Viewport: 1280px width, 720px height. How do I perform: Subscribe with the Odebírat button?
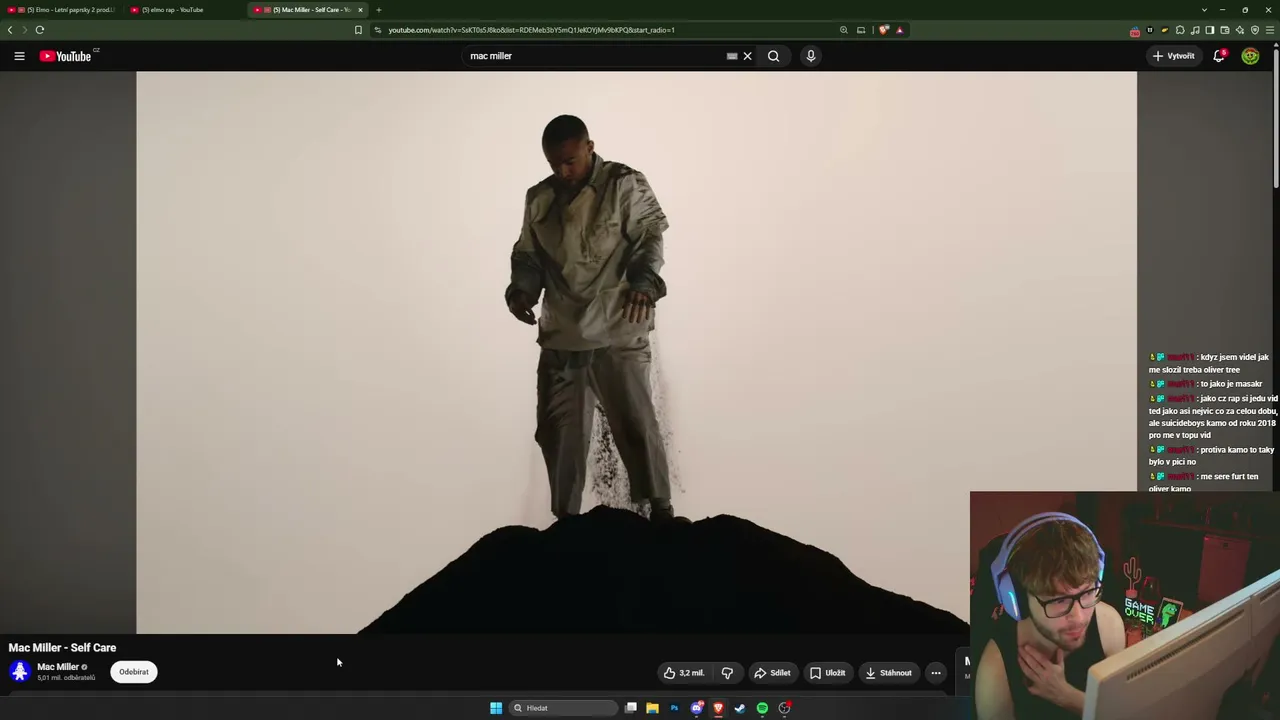click(x=134, y=672)
